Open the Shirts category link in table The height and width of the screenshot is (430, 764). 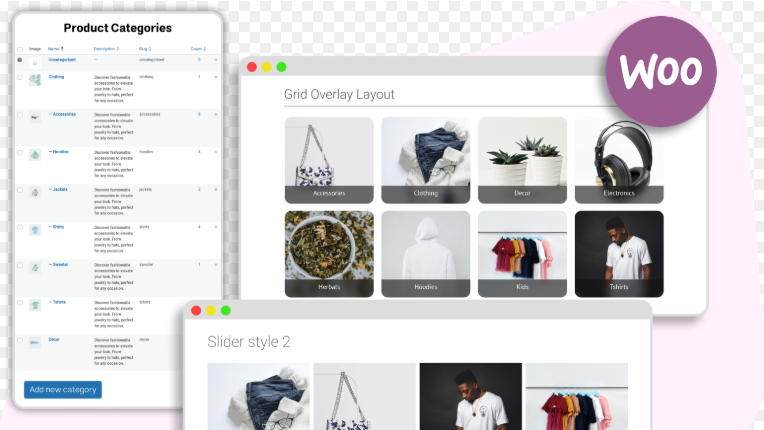click(58, 226)
